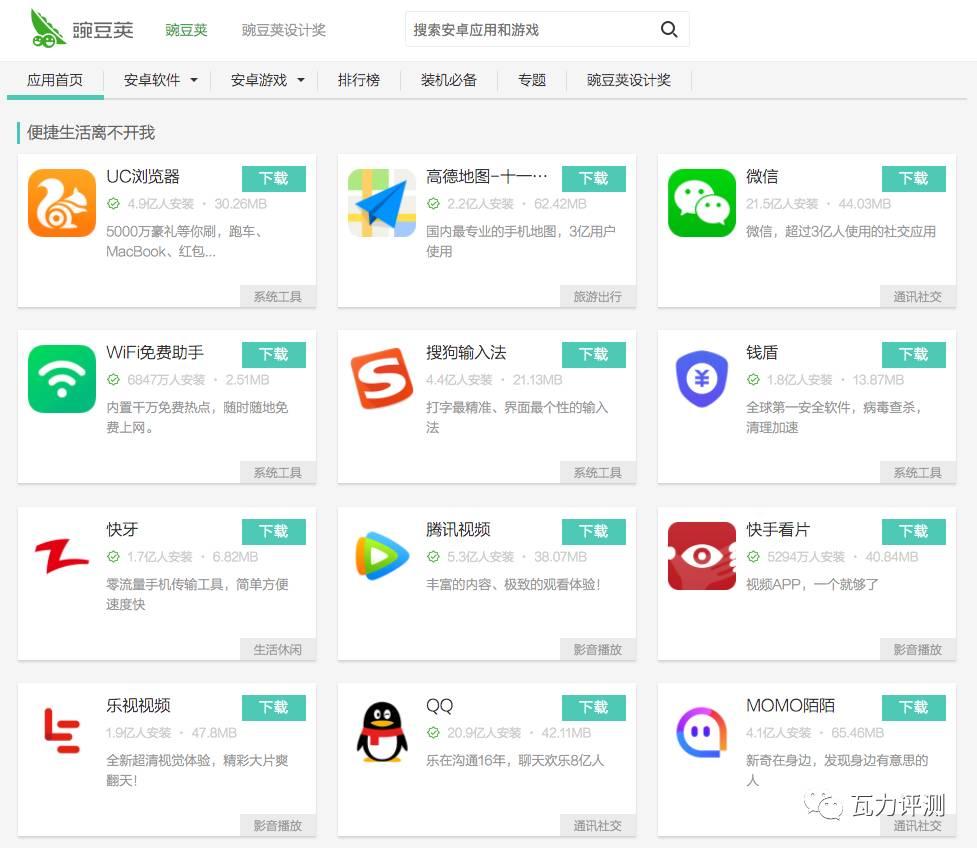Open the 高德地图 app icon
Image resolution: width=977 pixels, height=848 pixels.
[382, 203]
